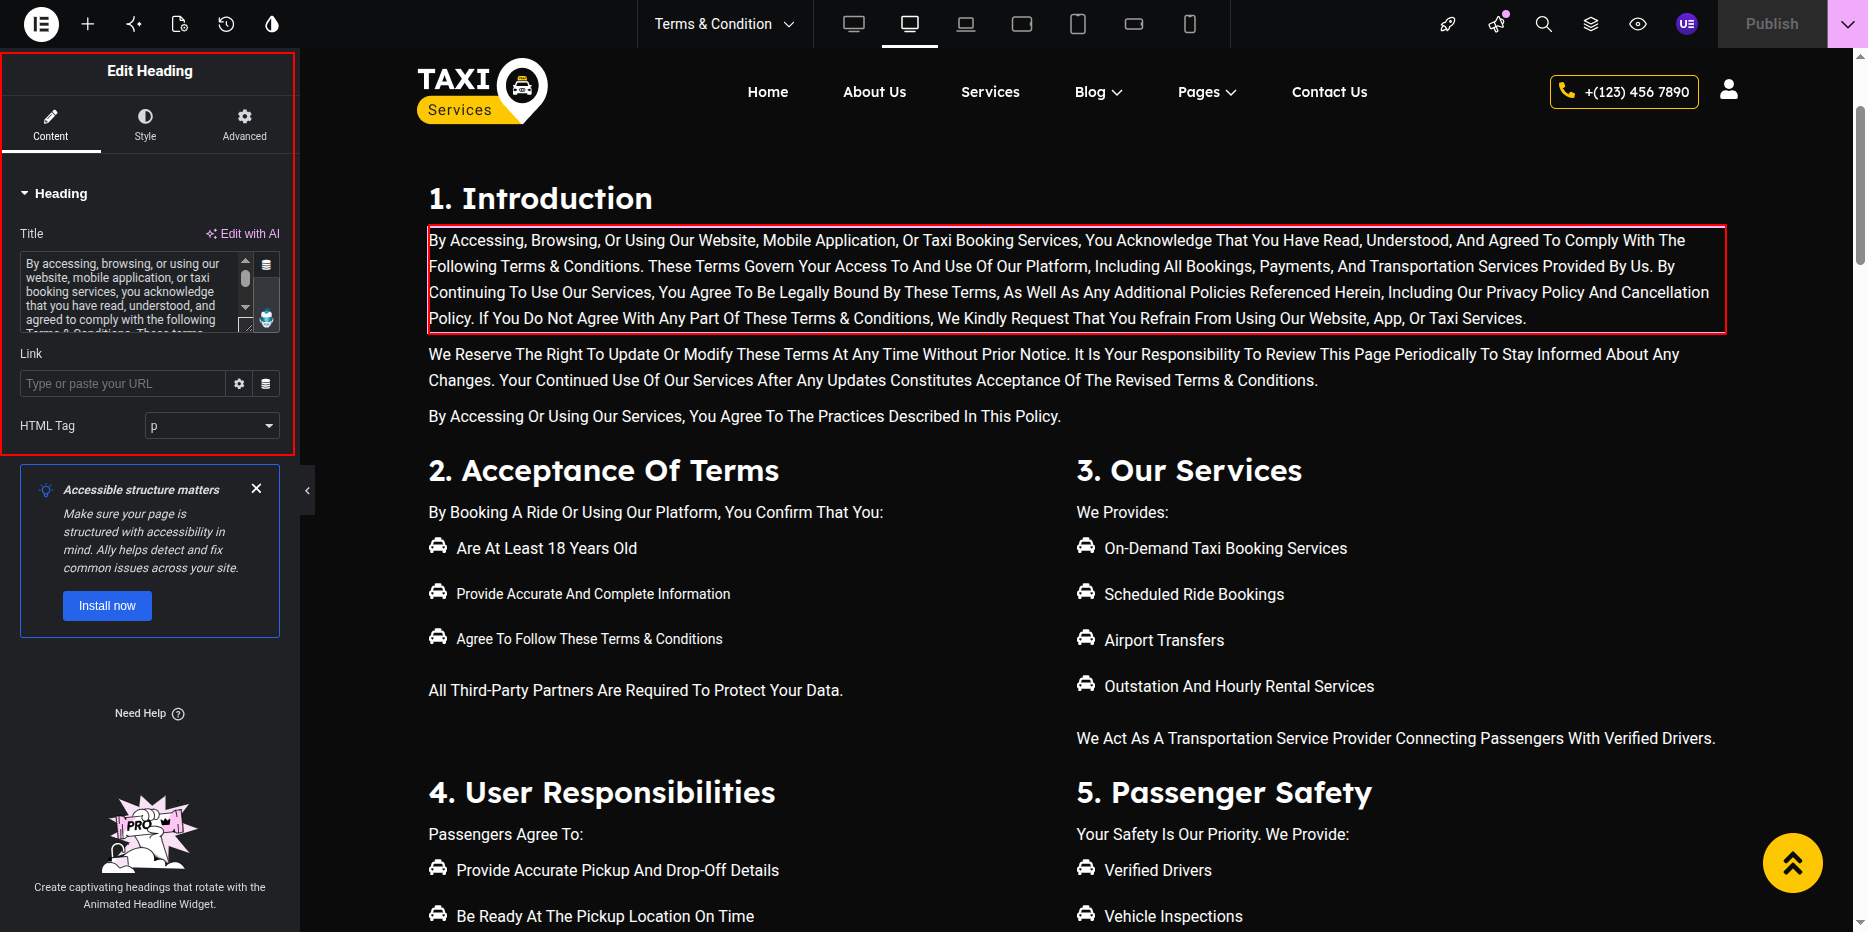The width and height of the screenshot is (1868, 932).
Task: Switch to the Style tab
Action: point(146,125)
